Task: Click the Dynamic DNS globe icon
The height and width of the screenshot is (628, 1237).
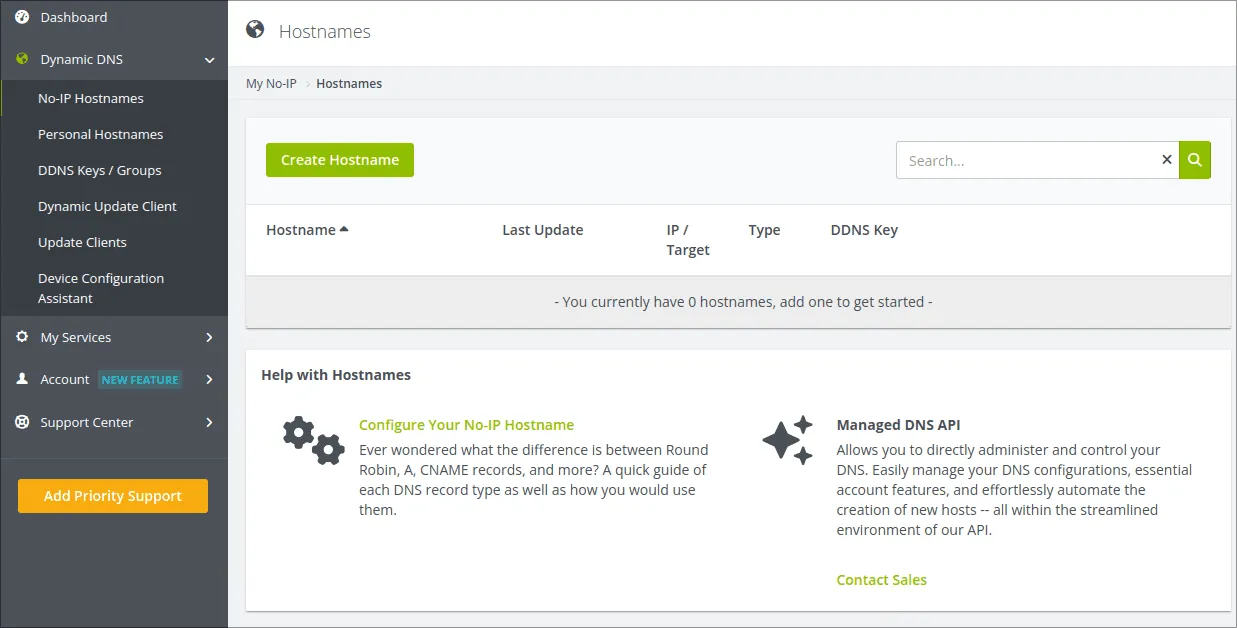Action: coord(22,59)
